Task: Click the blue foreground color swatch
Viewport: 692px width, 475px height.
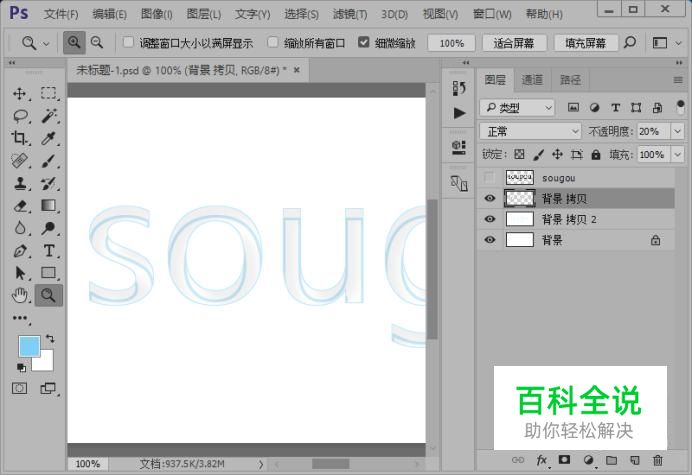Action: (27, 344)
